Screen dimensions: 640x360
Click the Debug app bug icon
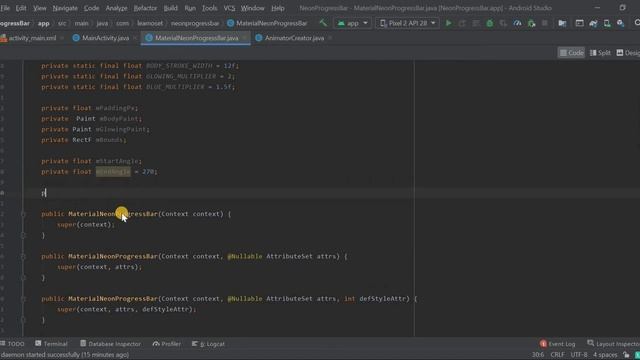point(490,23)
